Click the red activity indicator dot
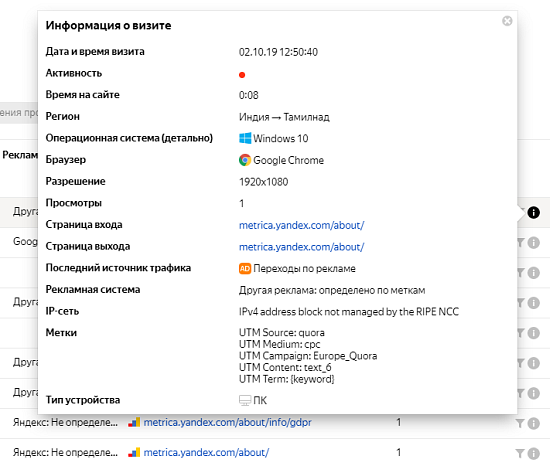The image size is (550, 465). pyautogui.click(x=242, y=75)
